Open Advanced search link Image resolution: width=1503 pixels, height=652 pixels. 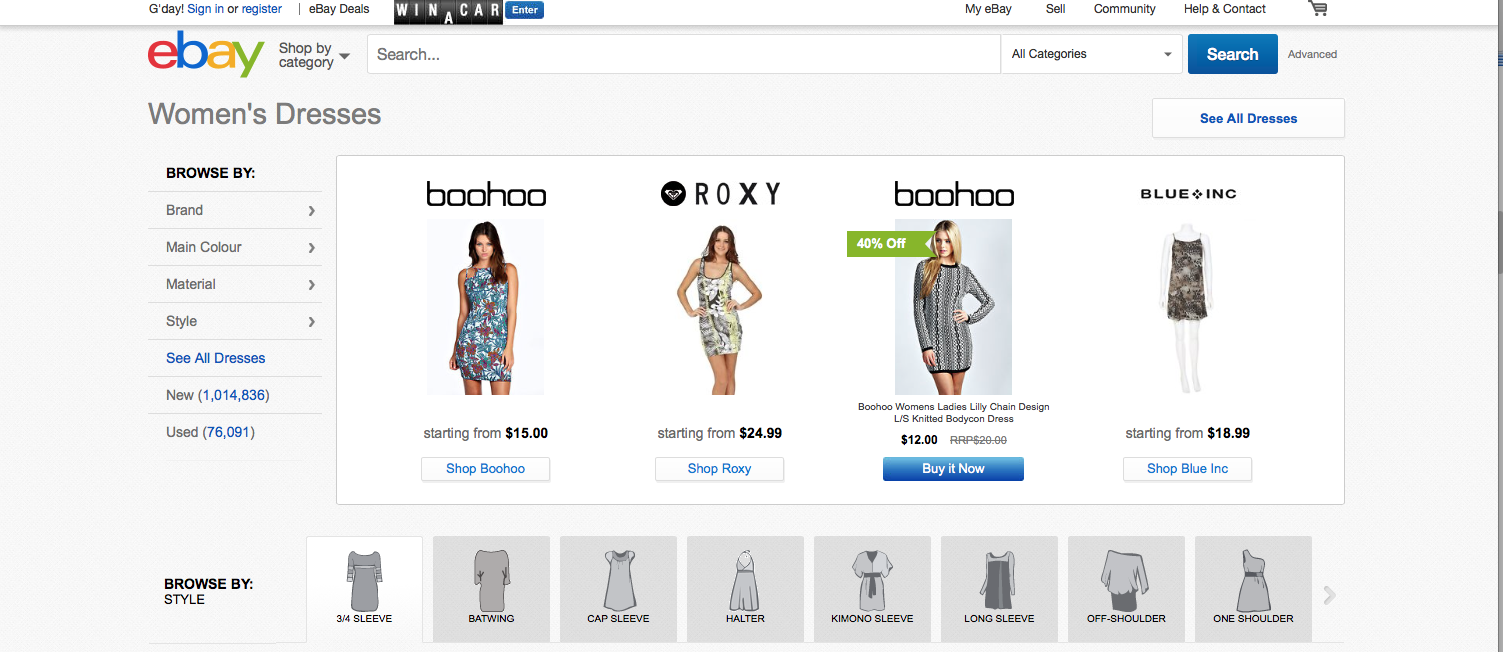point(1312,54)
